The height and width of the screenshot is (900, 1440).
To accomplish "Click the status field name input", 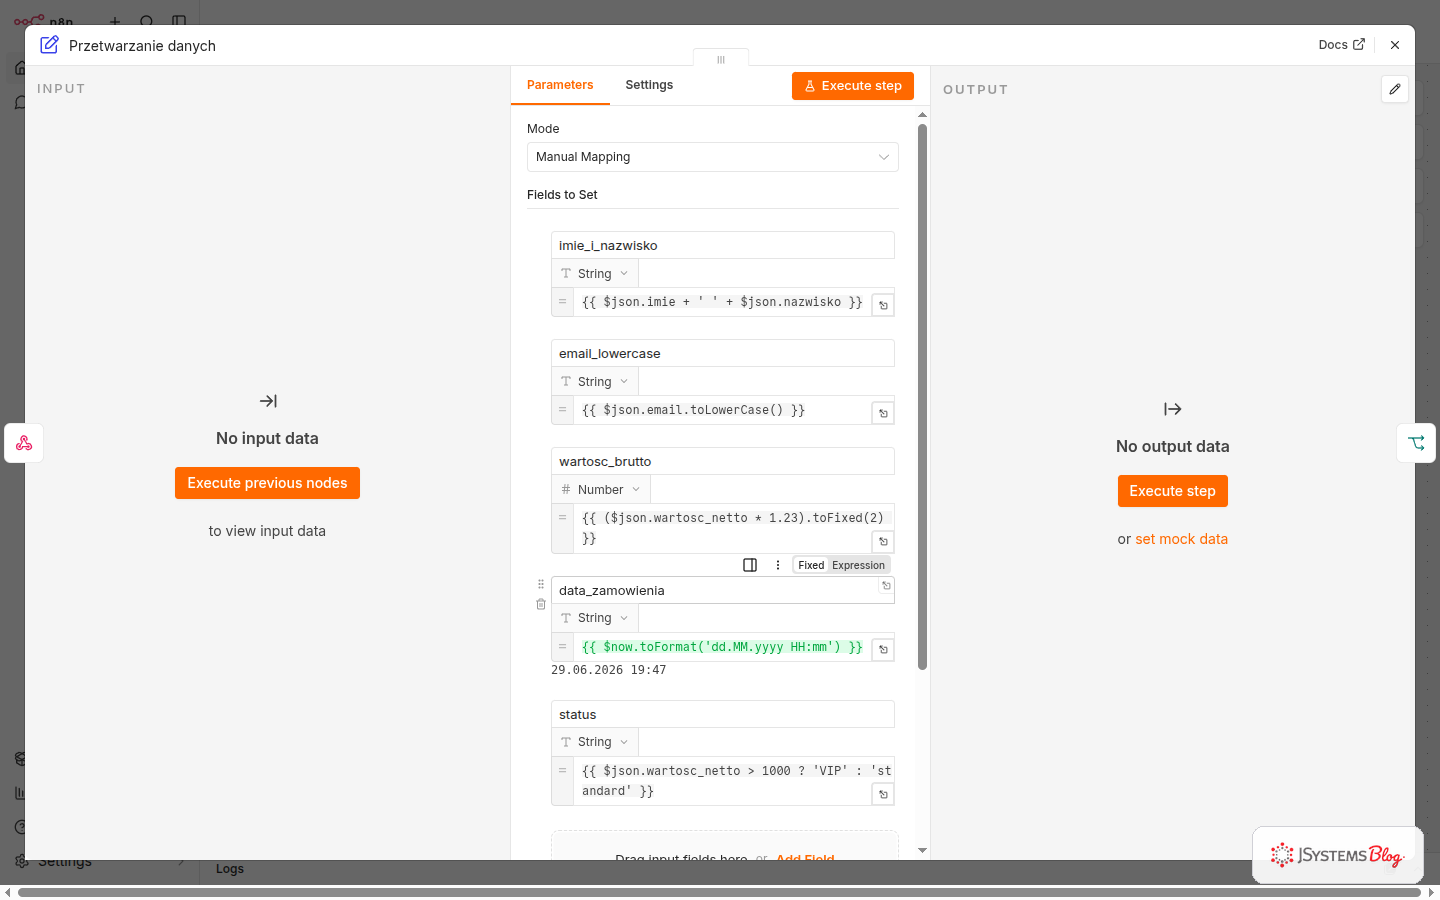I will (722, 714).
